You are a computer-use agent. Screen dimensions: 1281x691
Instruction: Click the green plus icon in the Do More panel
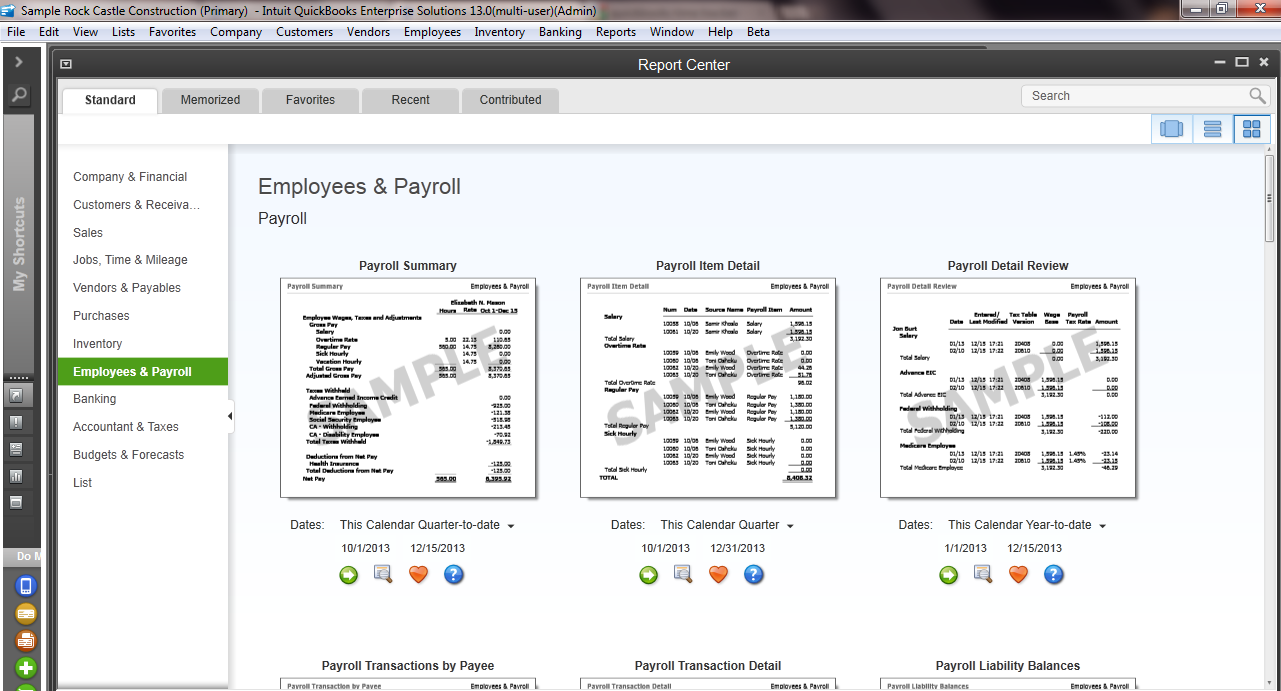click(26, 667)
